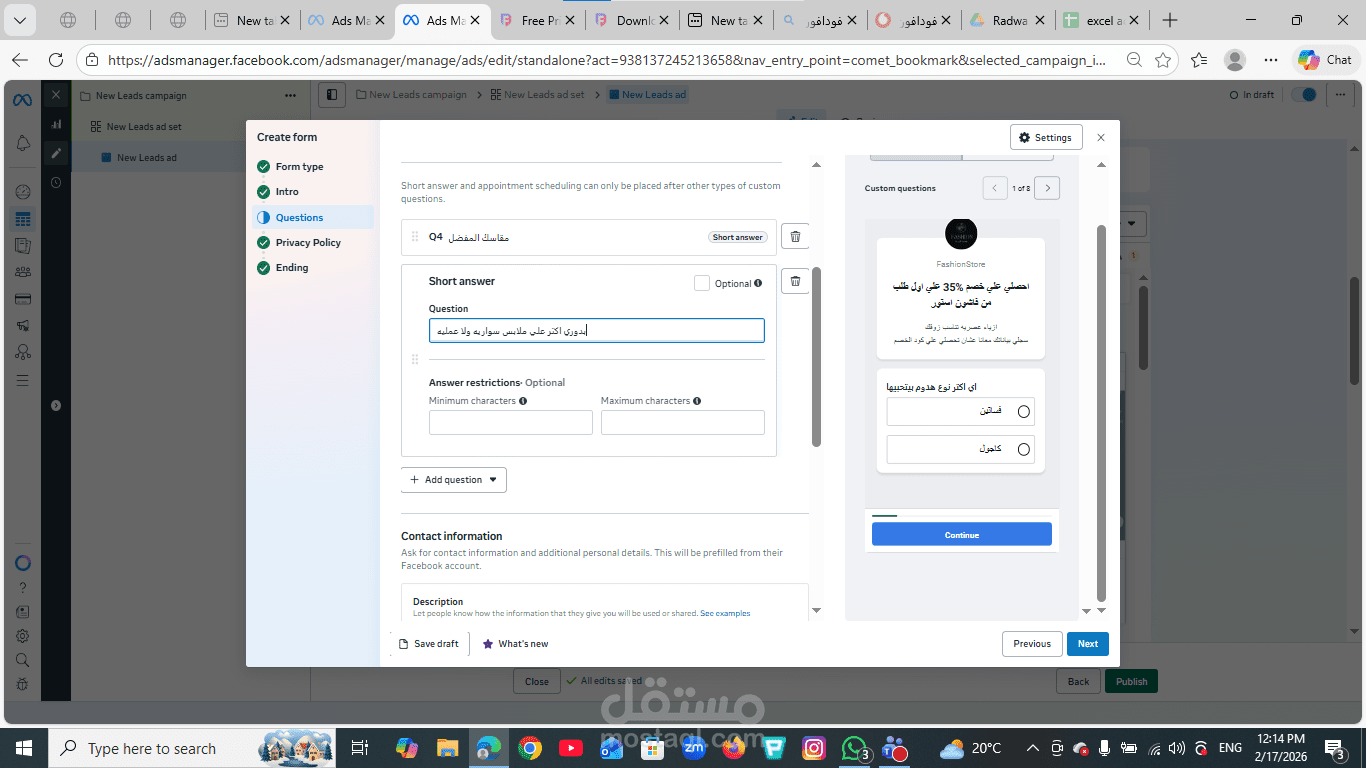1366x768 pixels.
Task: Delete the new Short answer question with its trash icon
Action: (x=795, y=282)
